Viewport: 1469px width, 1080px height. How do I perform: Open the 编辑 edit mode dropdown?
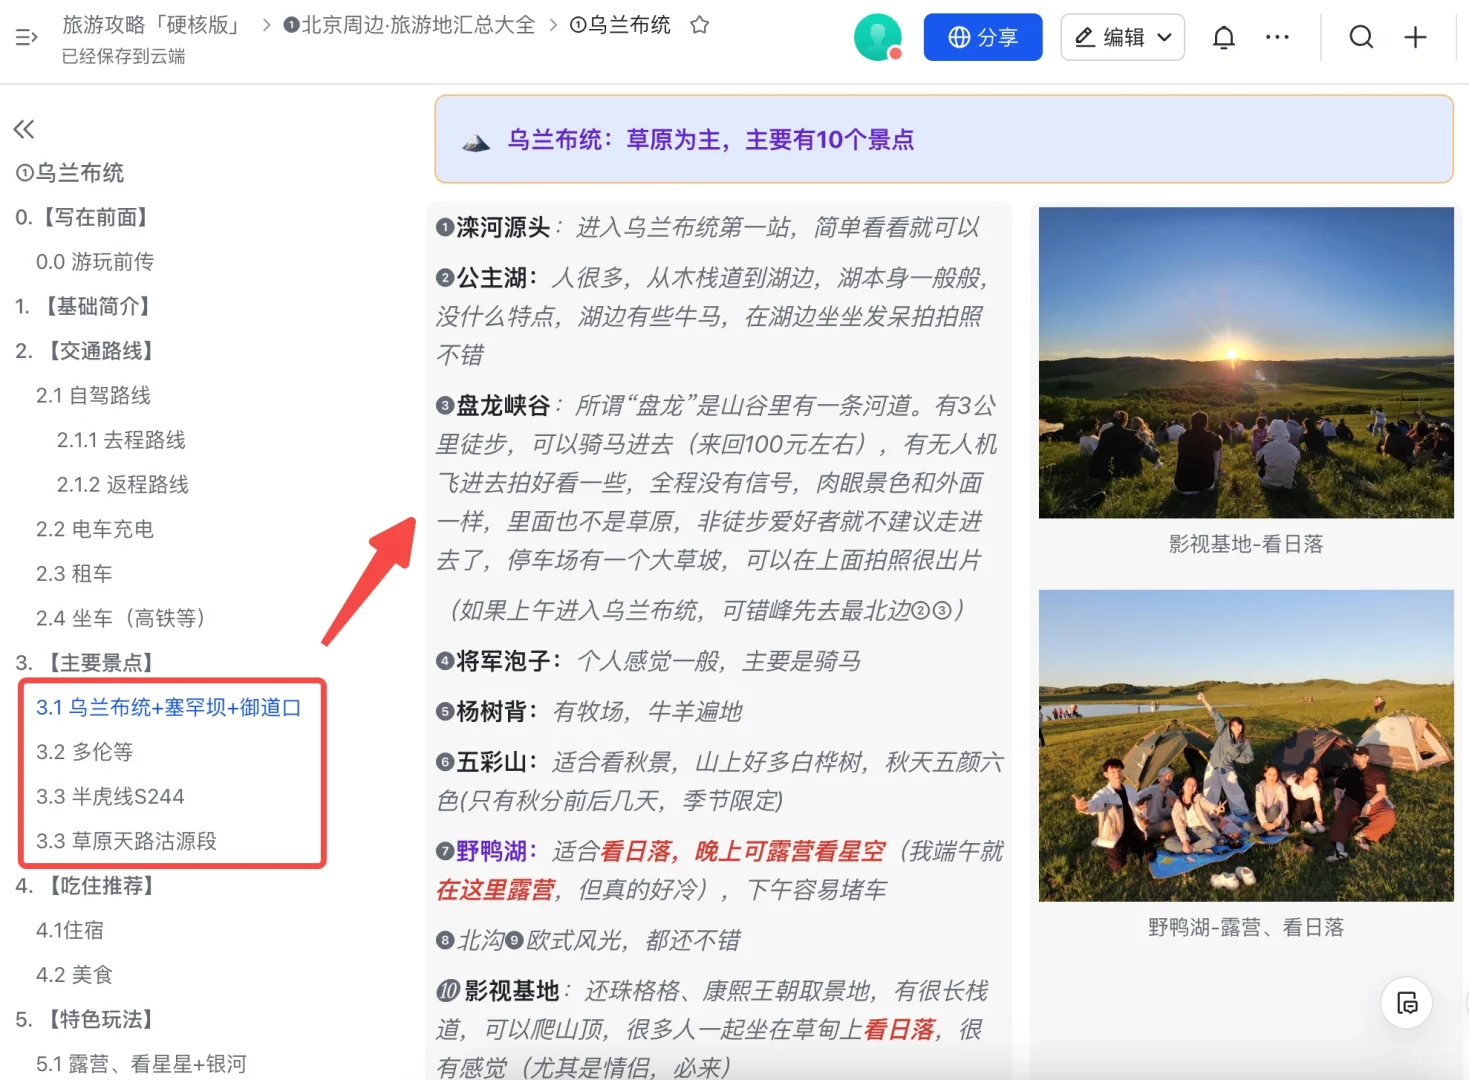[x=1122, y=37]
